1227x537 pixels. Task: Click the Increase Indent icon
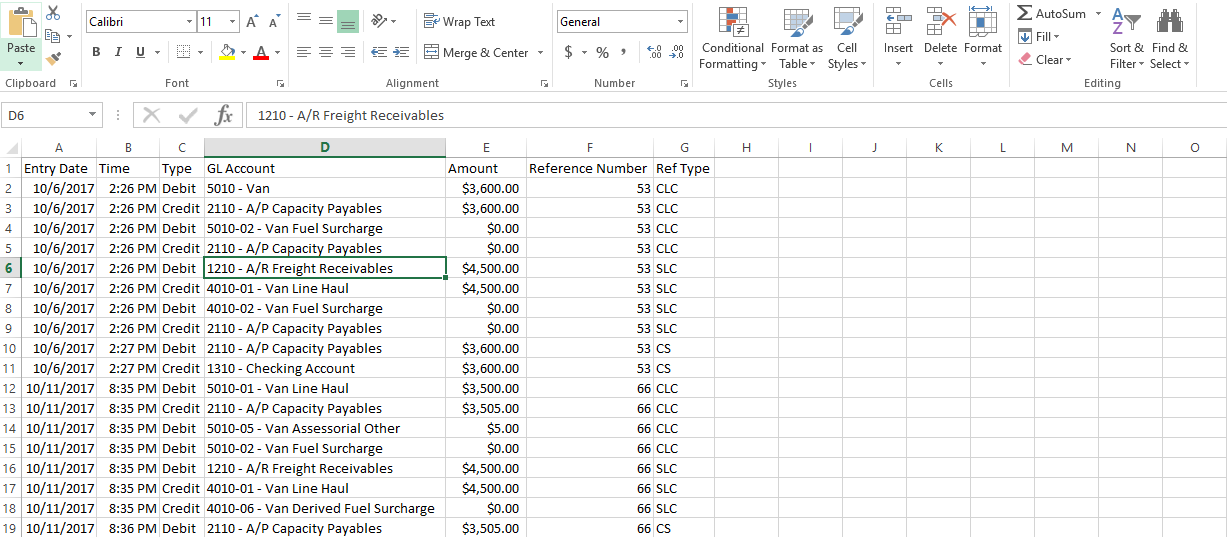pyautogui.click(x=401, y=52)
